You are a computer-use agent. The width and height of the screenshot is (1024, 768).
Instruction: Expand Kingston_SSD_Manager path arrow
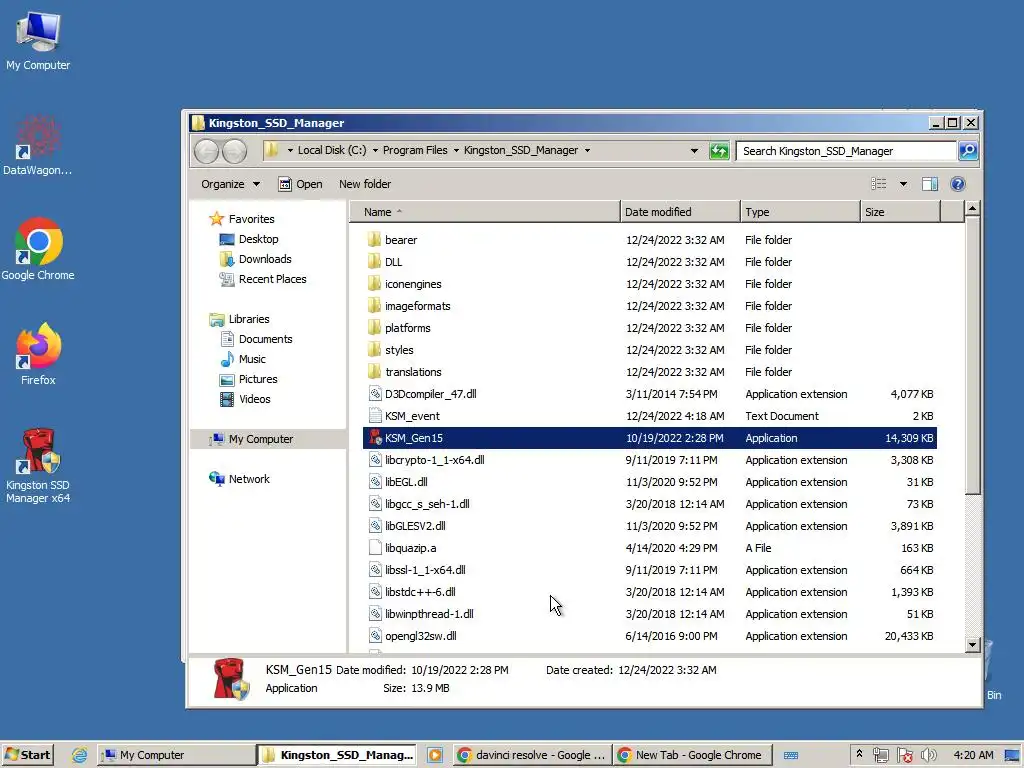pos(587,150)
